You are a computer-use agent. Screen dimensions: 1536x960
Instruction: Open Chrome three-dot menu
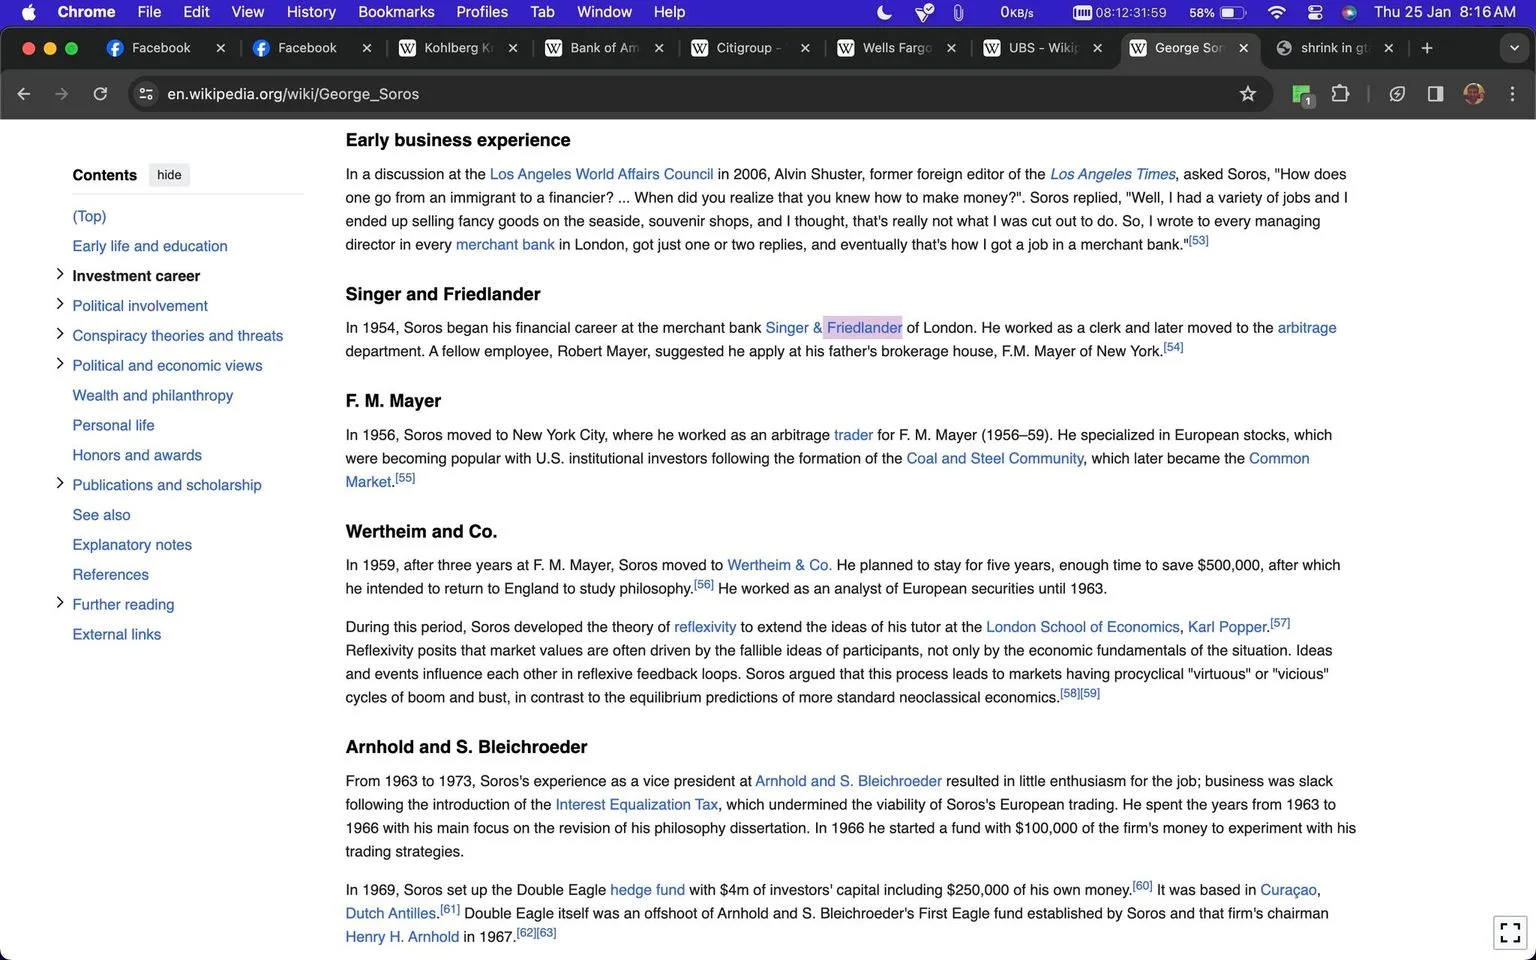(x=1512, y=94)
